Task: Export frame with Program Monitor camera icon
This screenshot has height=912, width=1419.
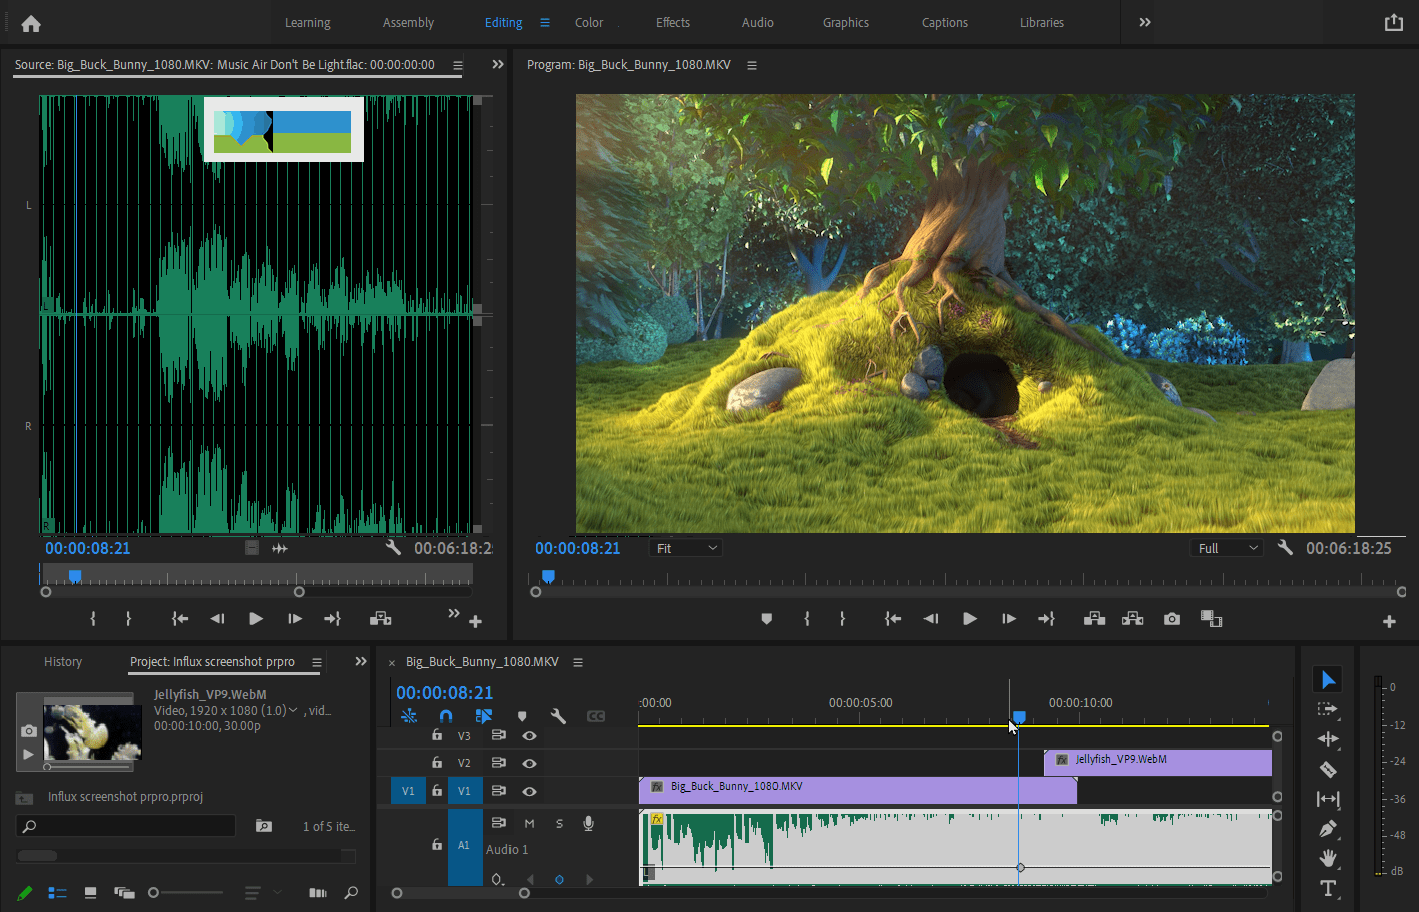Action: 1172,619
